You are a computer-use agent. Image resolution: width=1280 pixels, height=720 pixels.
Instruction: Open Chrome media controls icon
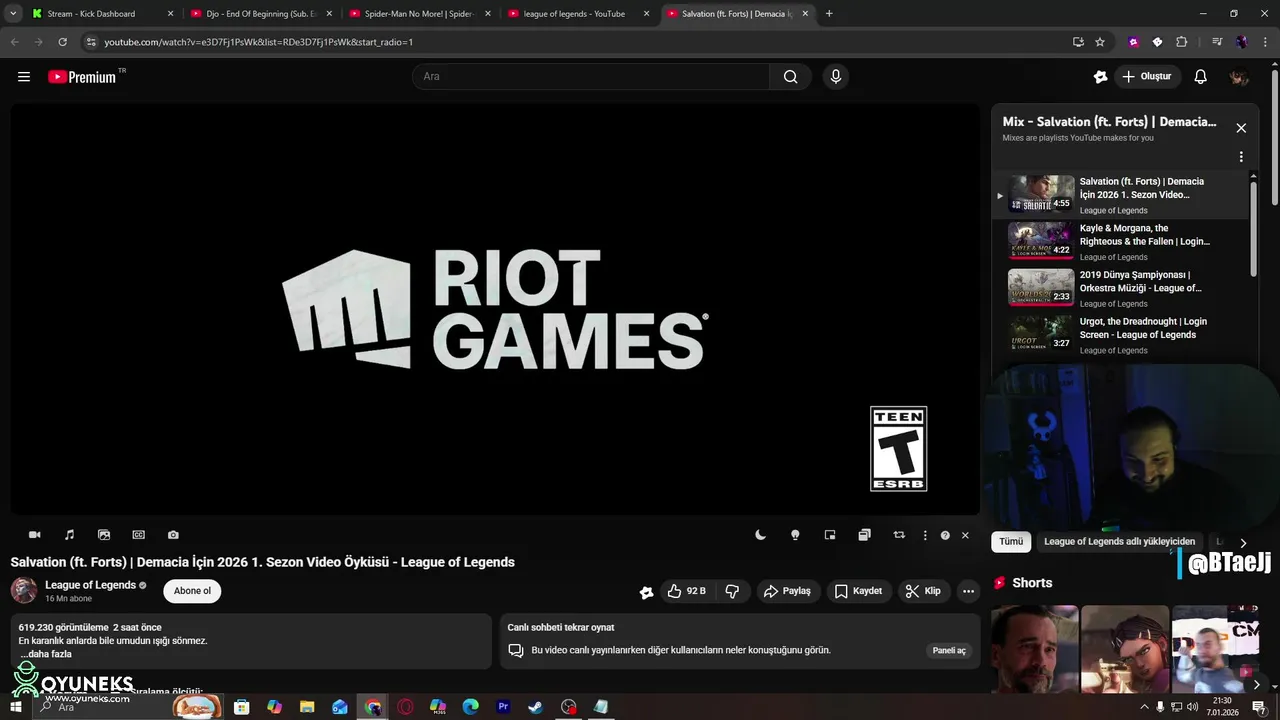pos(1216,42)
